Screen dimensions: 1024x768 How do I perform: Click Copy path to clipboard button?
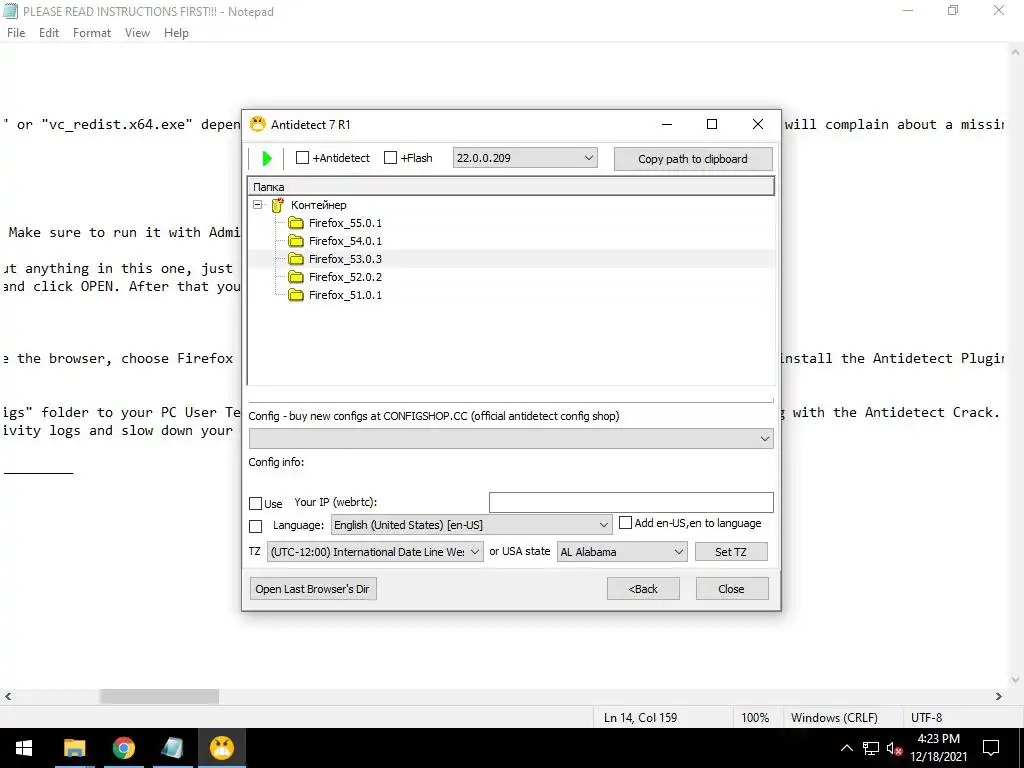tap(693, 159)
